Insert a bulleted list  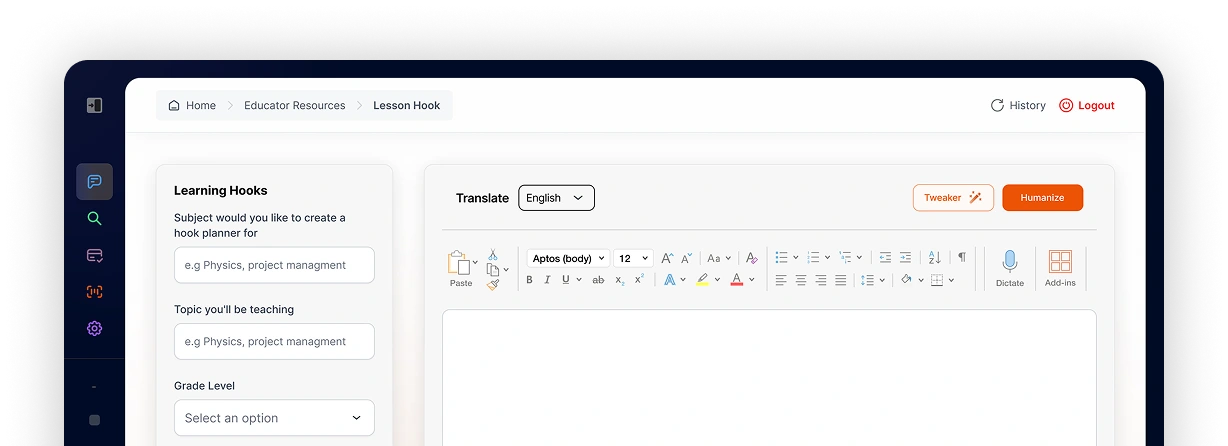[x=781, y=258]
